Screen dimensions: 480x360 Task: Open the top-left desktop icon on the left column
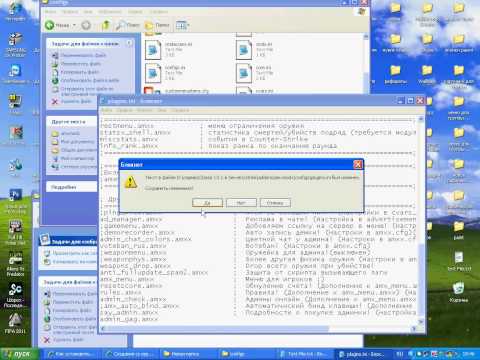click(x=15, y=11)
